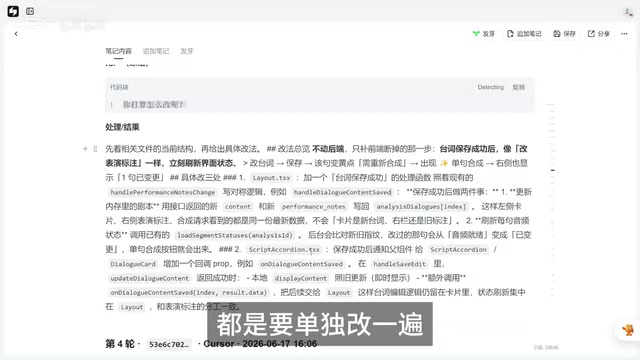640x360 pixels.
Task: Open the 分享 share option
Action: (598, 34)
